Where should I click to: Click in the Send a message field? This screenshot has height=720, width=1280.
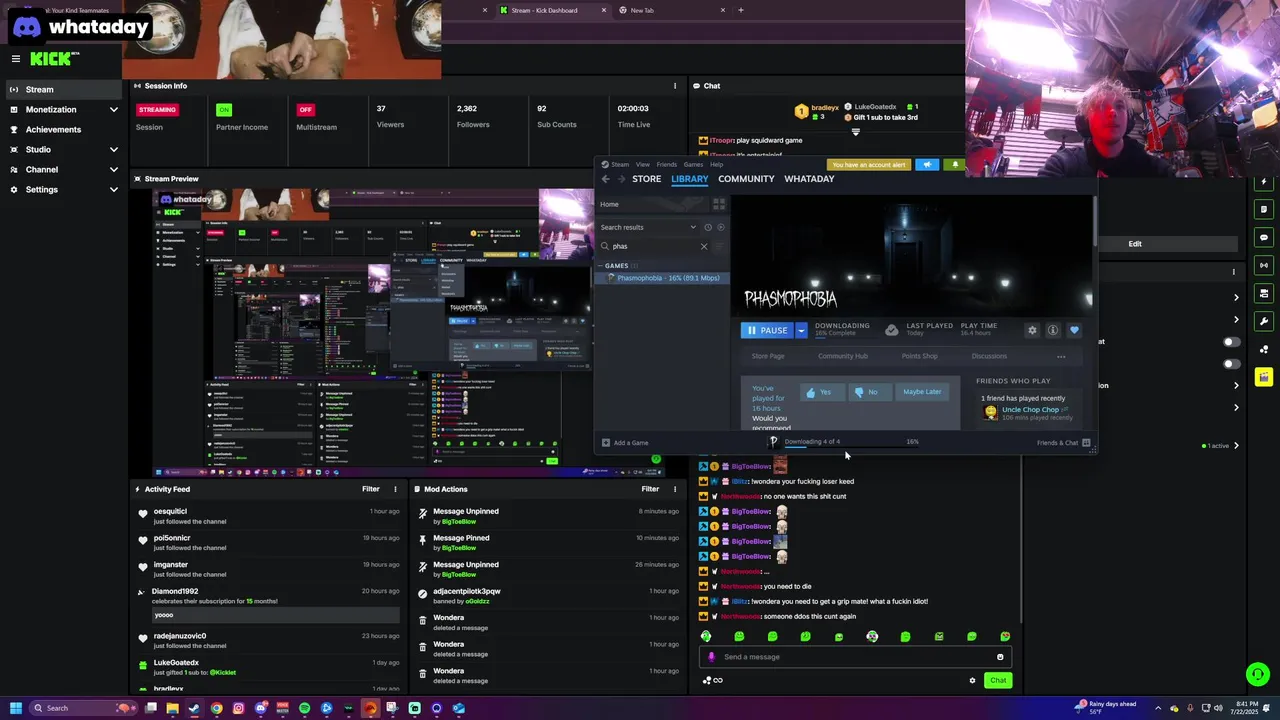coord(855,657)
